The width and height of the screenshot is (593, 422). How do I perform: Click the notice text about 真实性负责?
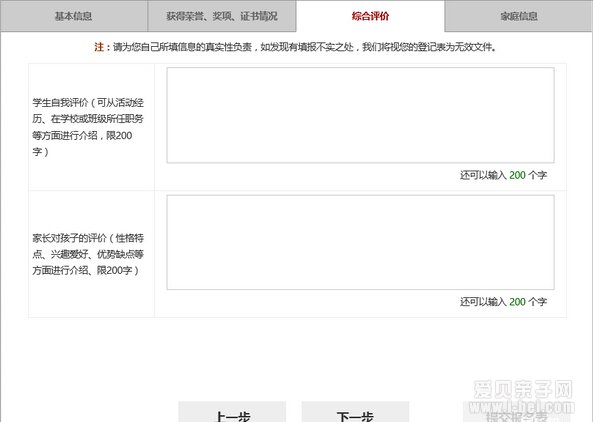(x=304, y=47)
